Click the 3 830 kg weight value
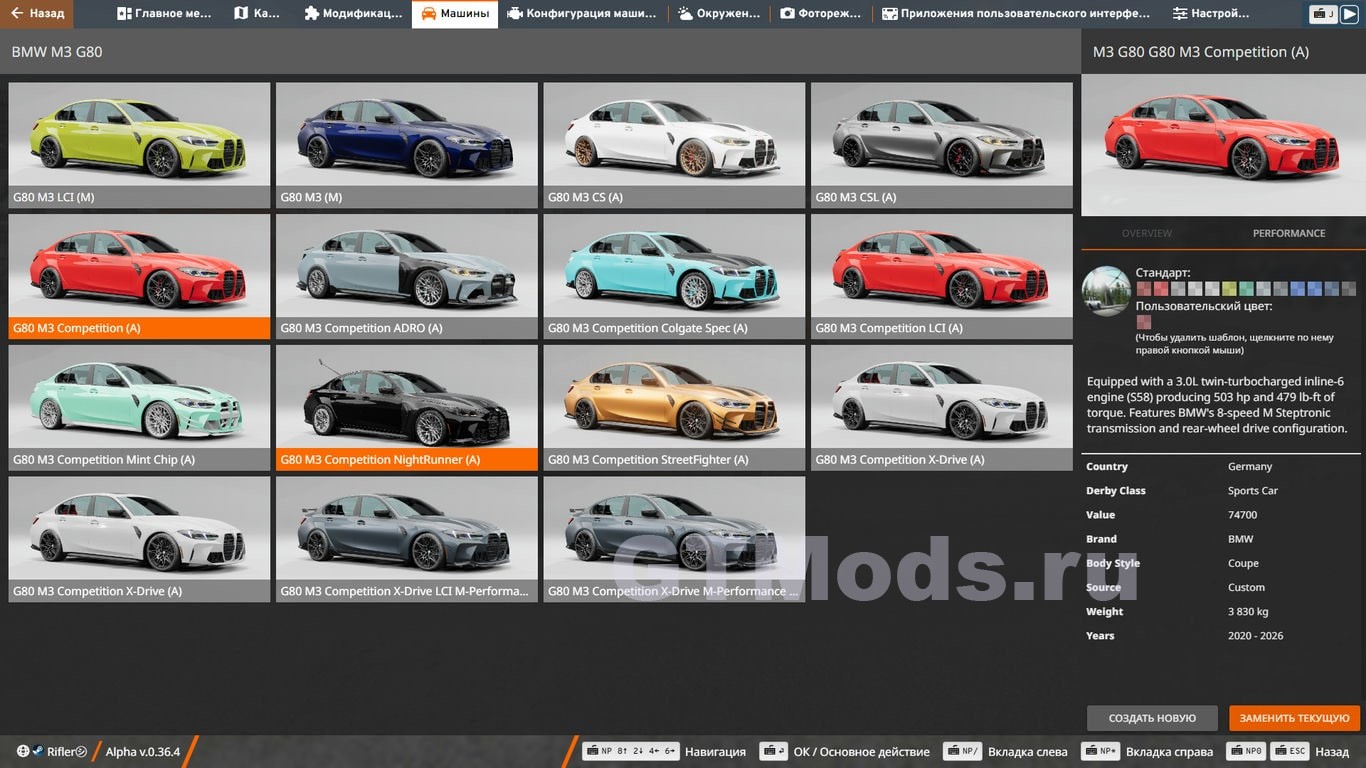Screen dimensions: 1366x768 click(1248, 612)
